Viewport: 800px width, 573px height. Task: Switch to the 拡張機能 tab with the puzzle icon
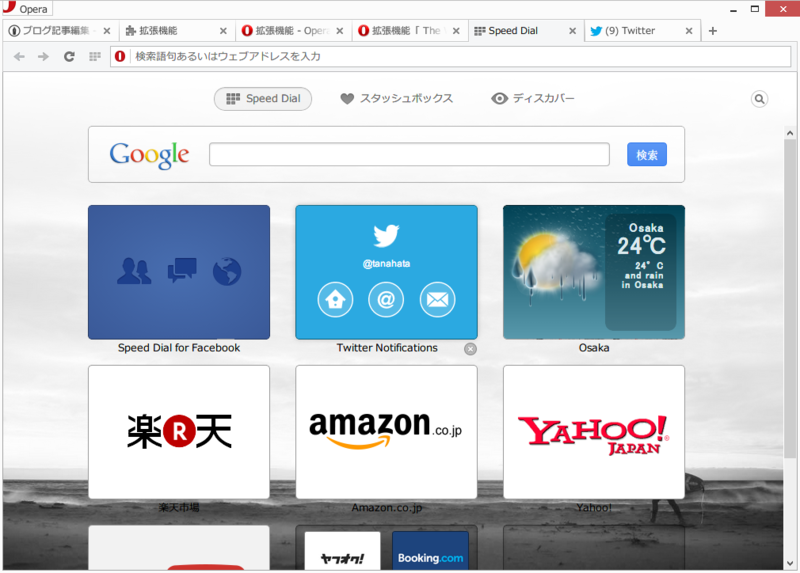[177, 31]
